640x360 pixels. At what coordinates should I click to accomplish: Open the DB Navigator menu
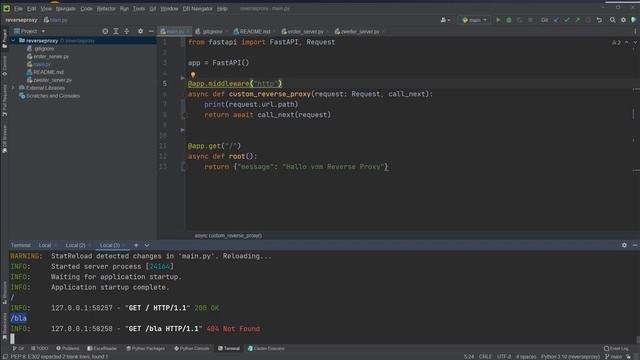pyautogui.click(x=198, y=9)
